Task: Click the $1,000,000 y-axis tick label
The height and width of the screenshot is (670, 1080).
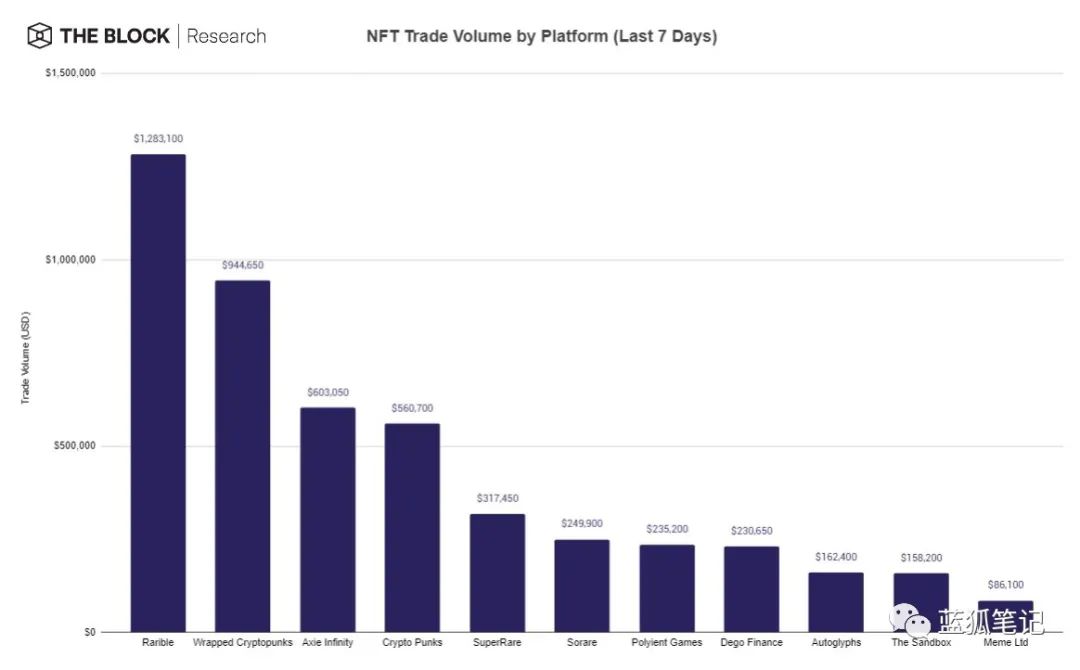Action: (69, 260)
